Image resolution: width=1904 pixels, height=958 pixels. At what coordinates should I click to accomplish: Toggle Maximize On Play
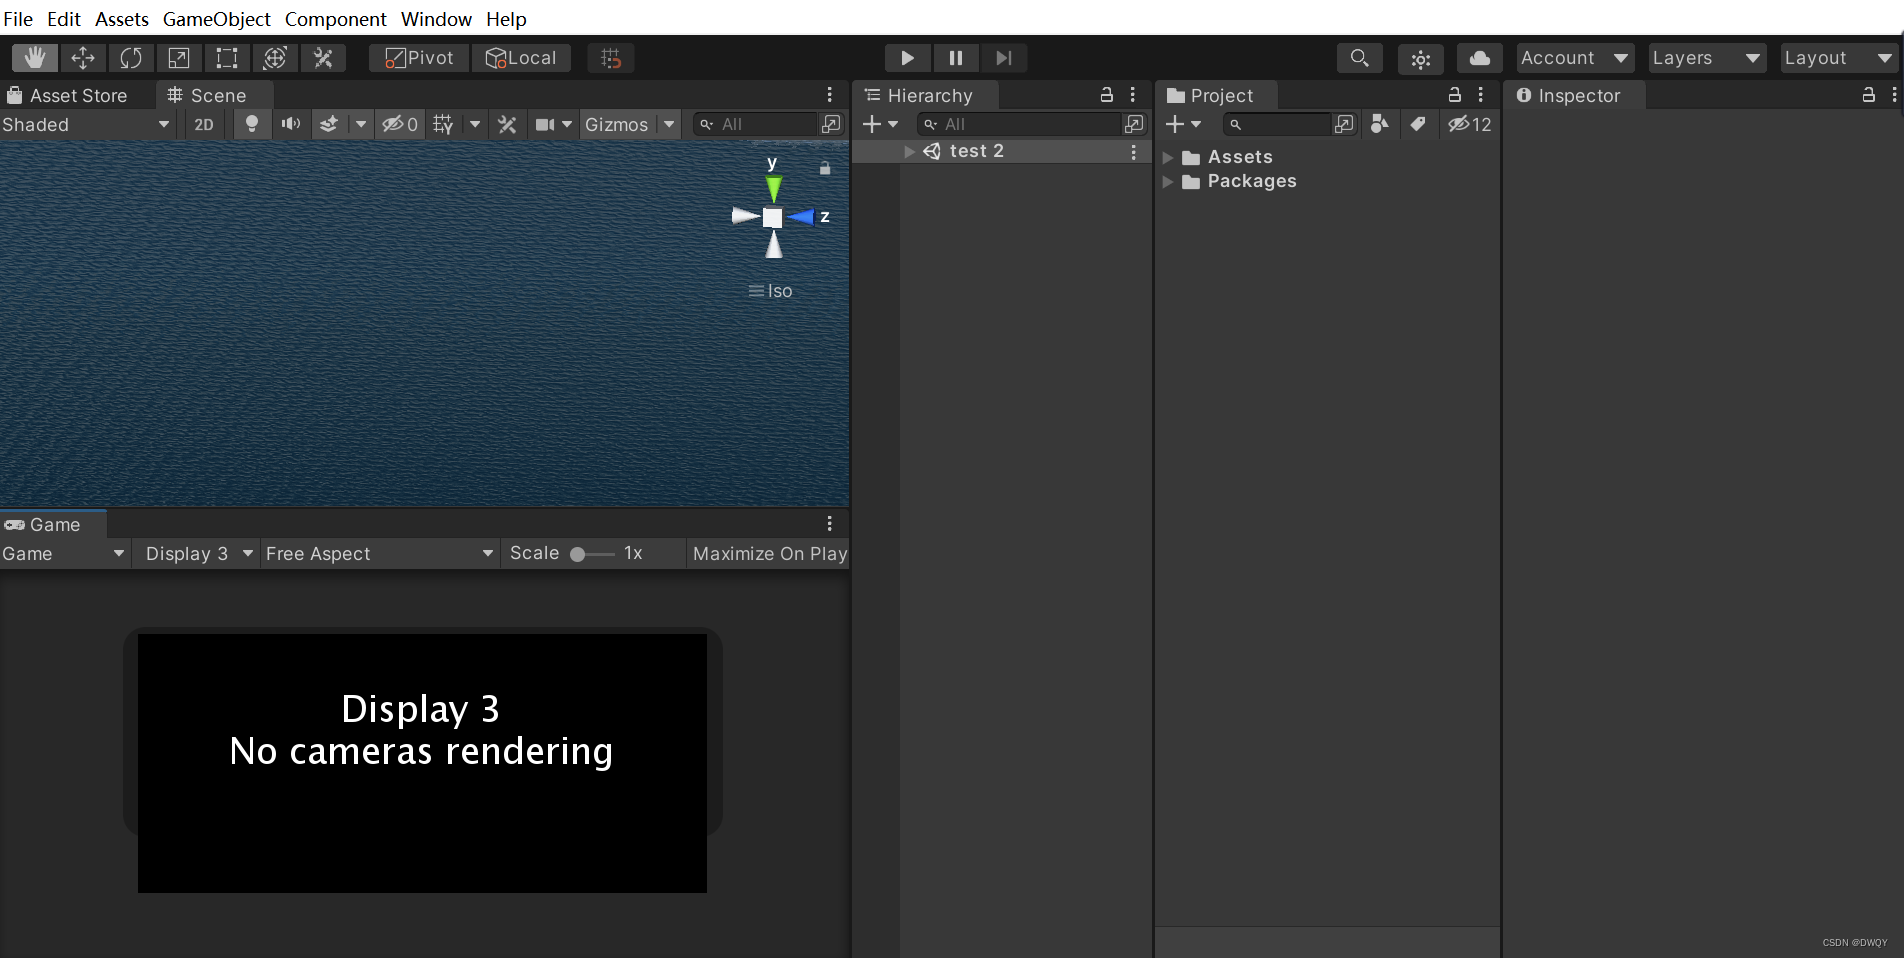pos(769,554)
